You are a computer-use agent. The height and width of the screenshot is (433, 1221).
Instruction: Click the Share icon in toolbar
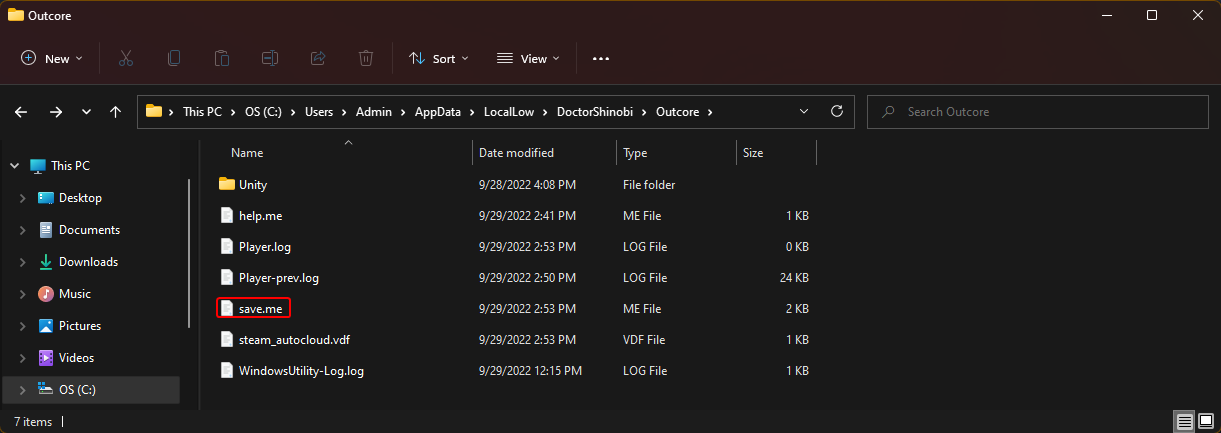318,58
